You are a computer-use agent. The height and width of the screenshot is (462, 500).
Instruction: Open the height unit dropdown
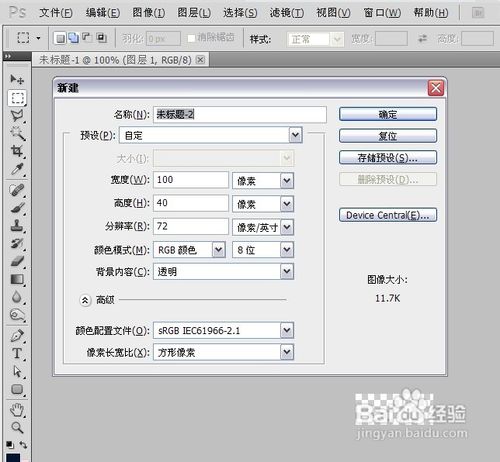[x=263, y=204]
